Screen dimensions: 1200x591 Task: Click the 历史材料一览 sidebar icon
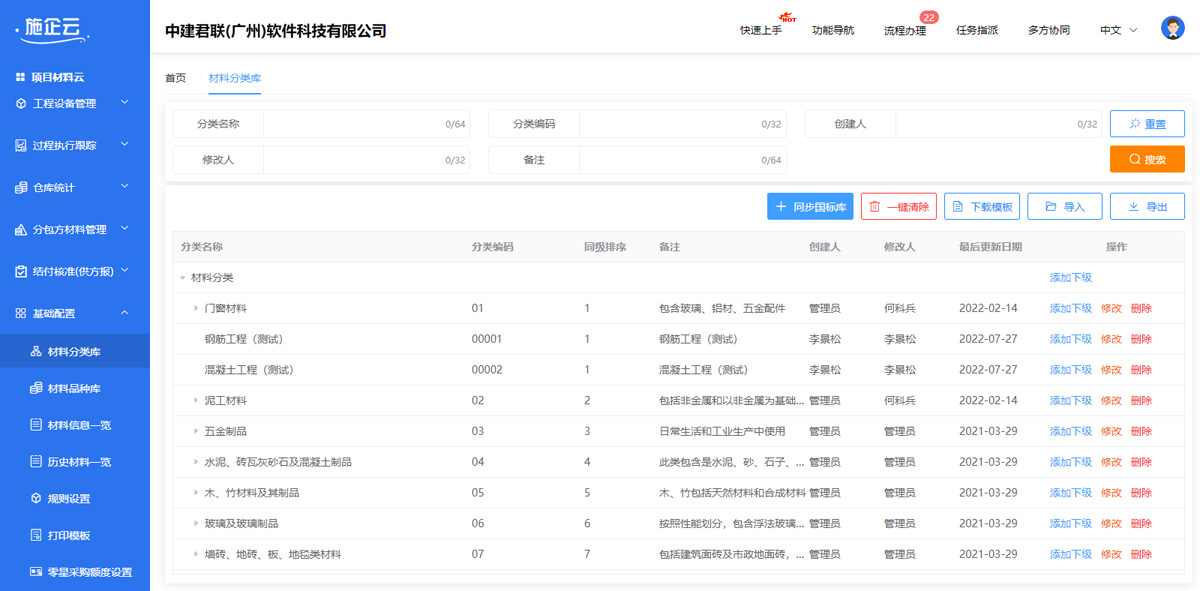point(36,462)
